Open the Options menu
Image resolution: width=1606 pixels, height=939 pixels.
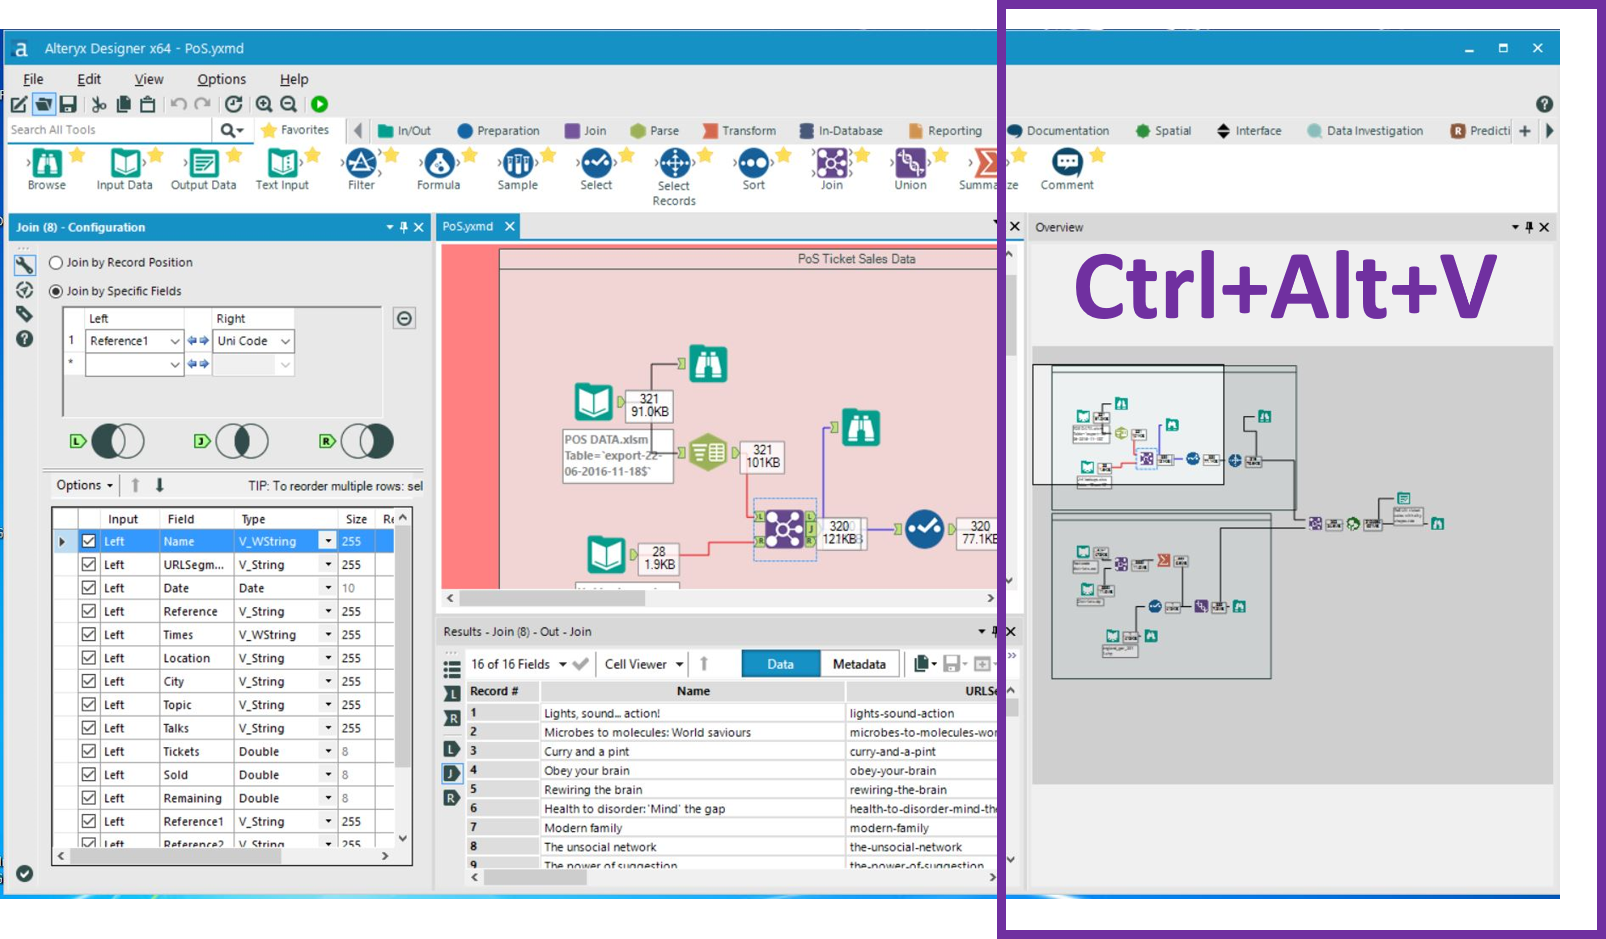(221, 79)
